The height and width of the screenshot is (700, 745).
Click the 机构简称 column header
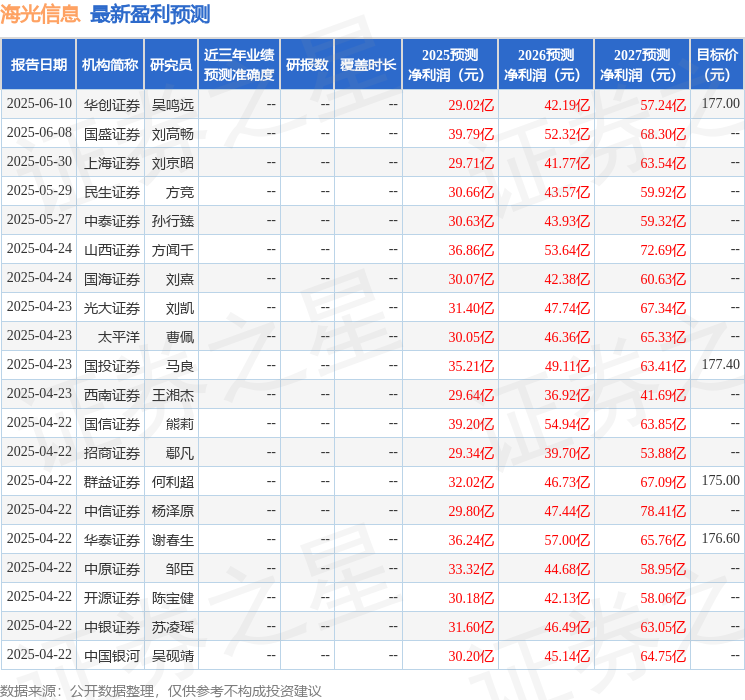(110, 65)
